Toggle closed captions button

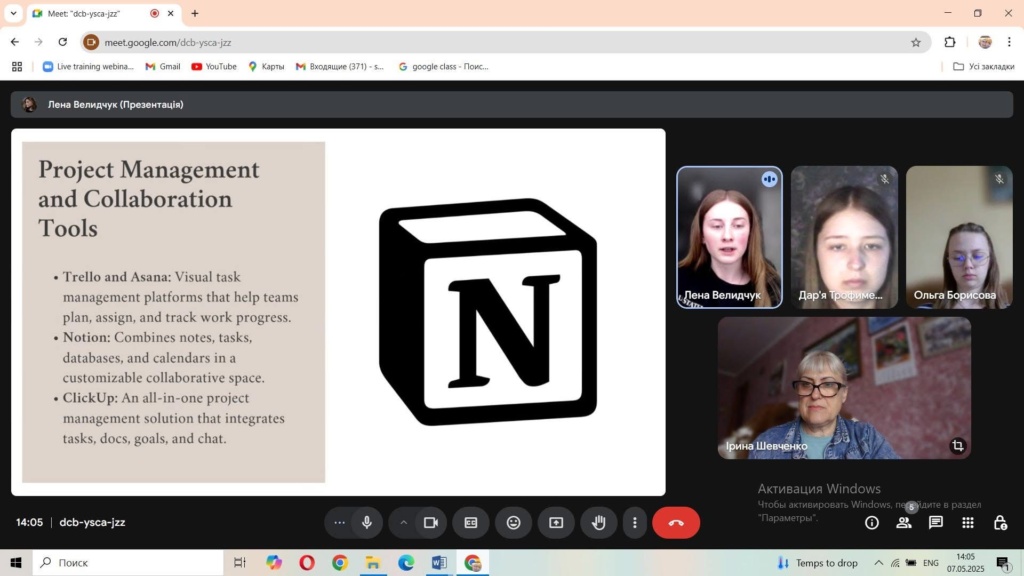tap(471, 522)
